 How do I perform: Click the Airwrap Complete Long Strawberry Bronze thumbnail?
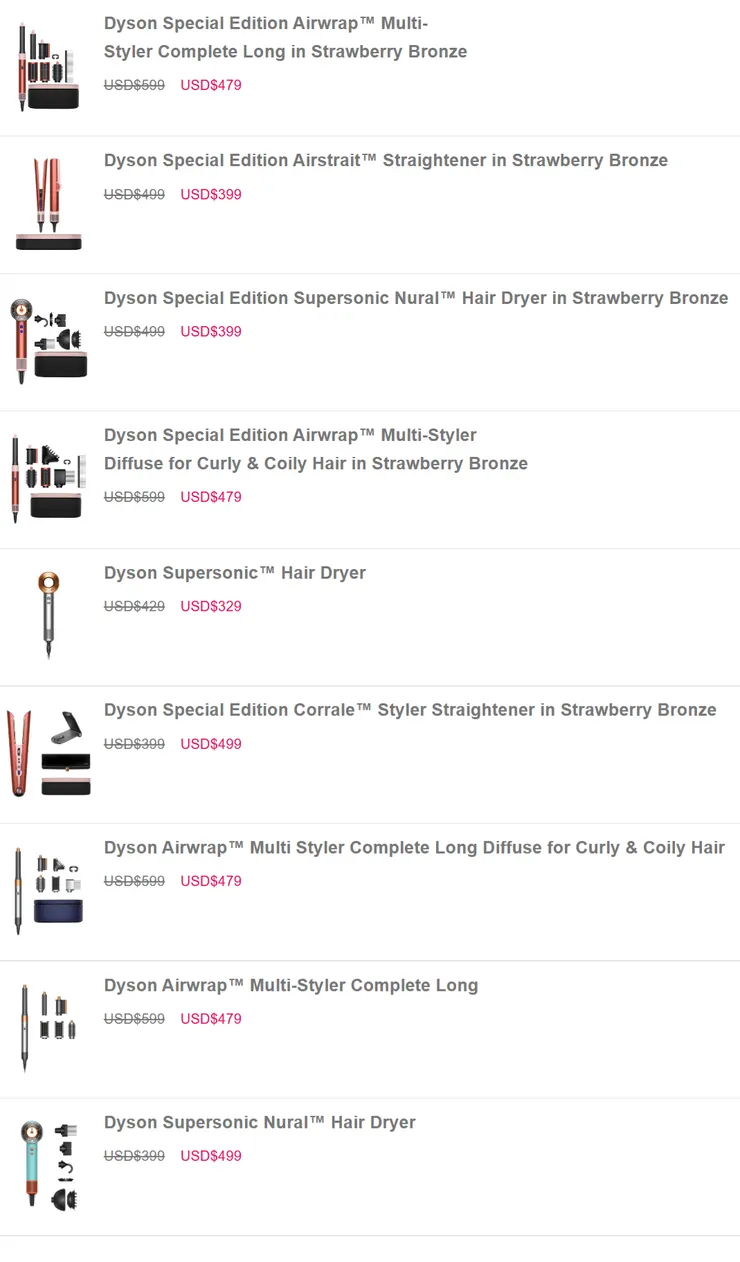(49, 66)
